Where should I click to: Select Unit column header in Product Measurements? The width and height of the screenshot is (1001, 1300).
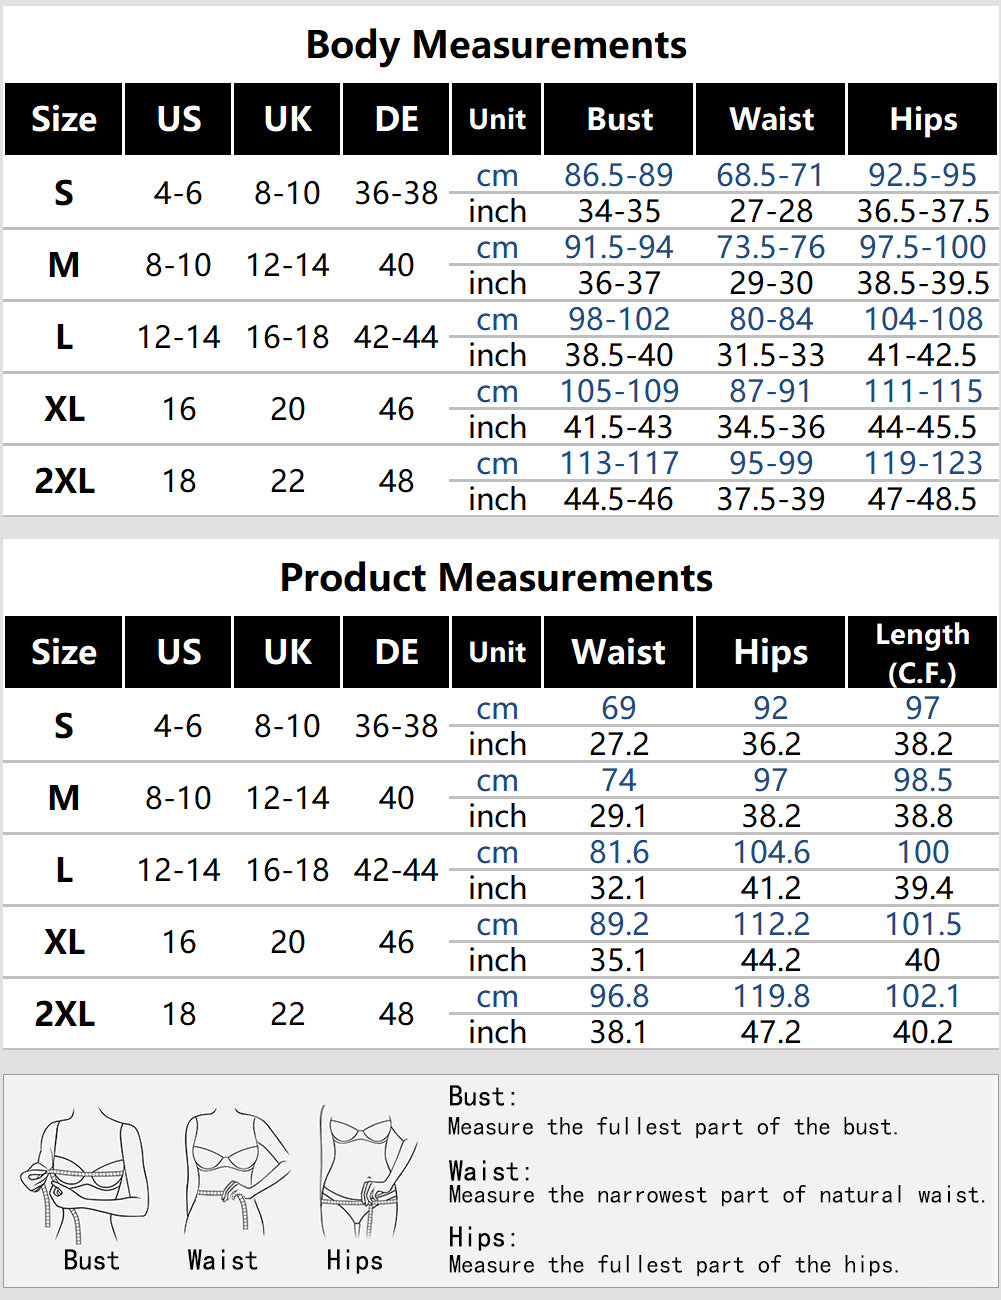tap(497, 652)
